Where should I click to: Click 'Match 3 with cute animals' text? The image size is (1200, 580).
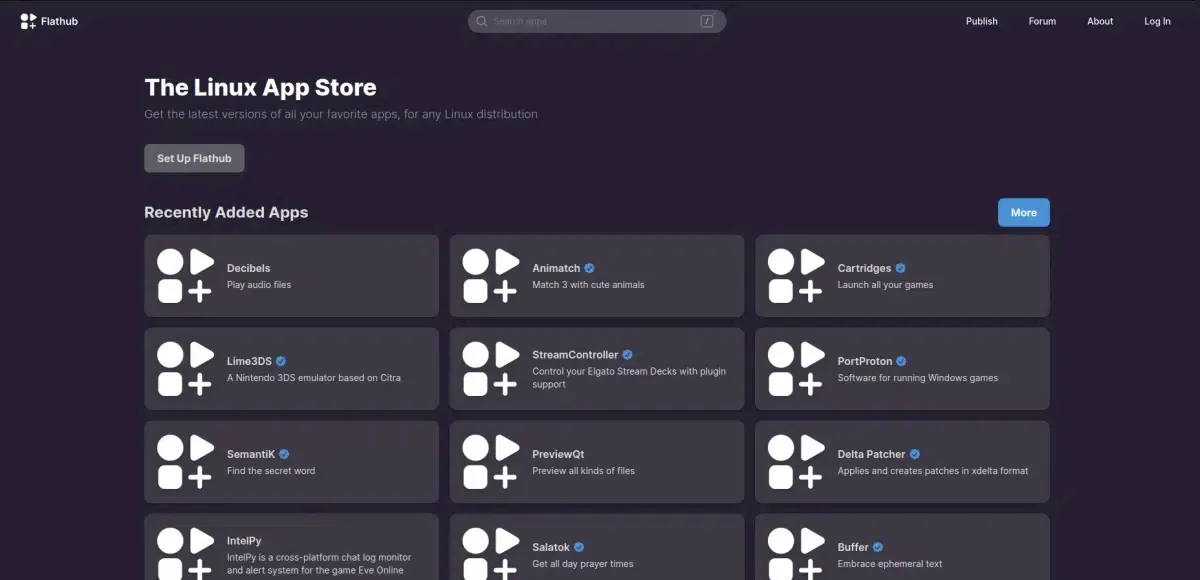coord(588,285)
